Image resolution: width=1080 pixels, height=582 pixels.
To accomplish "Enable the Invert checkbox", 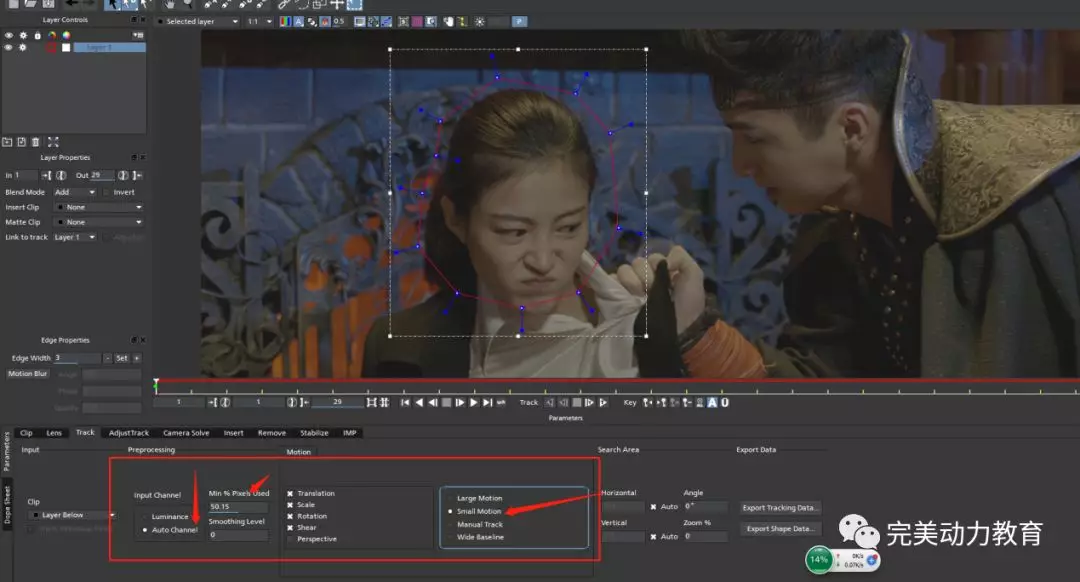I will pyautogui.click(x=107, y=192).
